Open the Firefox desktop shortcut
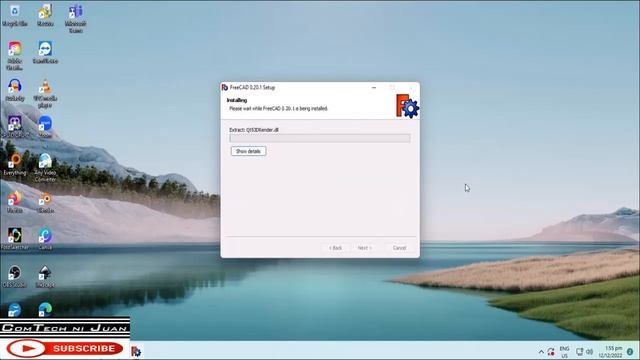 (15, 202)
